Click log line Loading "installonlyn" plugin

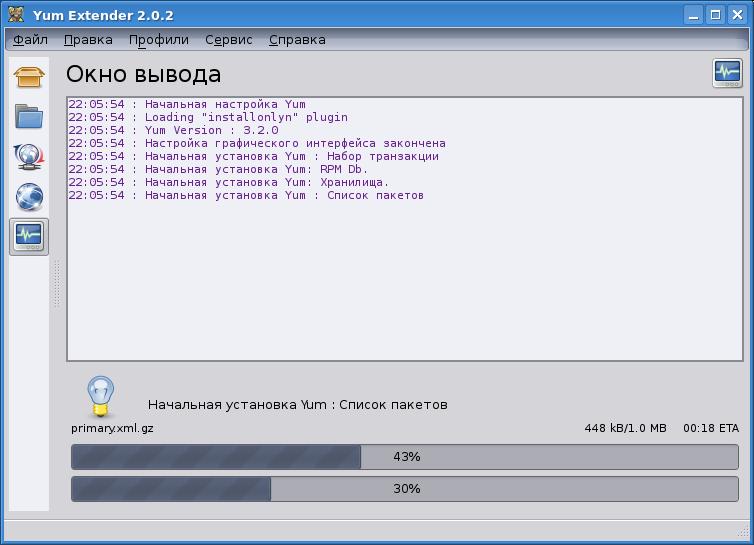(x=208, y=117)
